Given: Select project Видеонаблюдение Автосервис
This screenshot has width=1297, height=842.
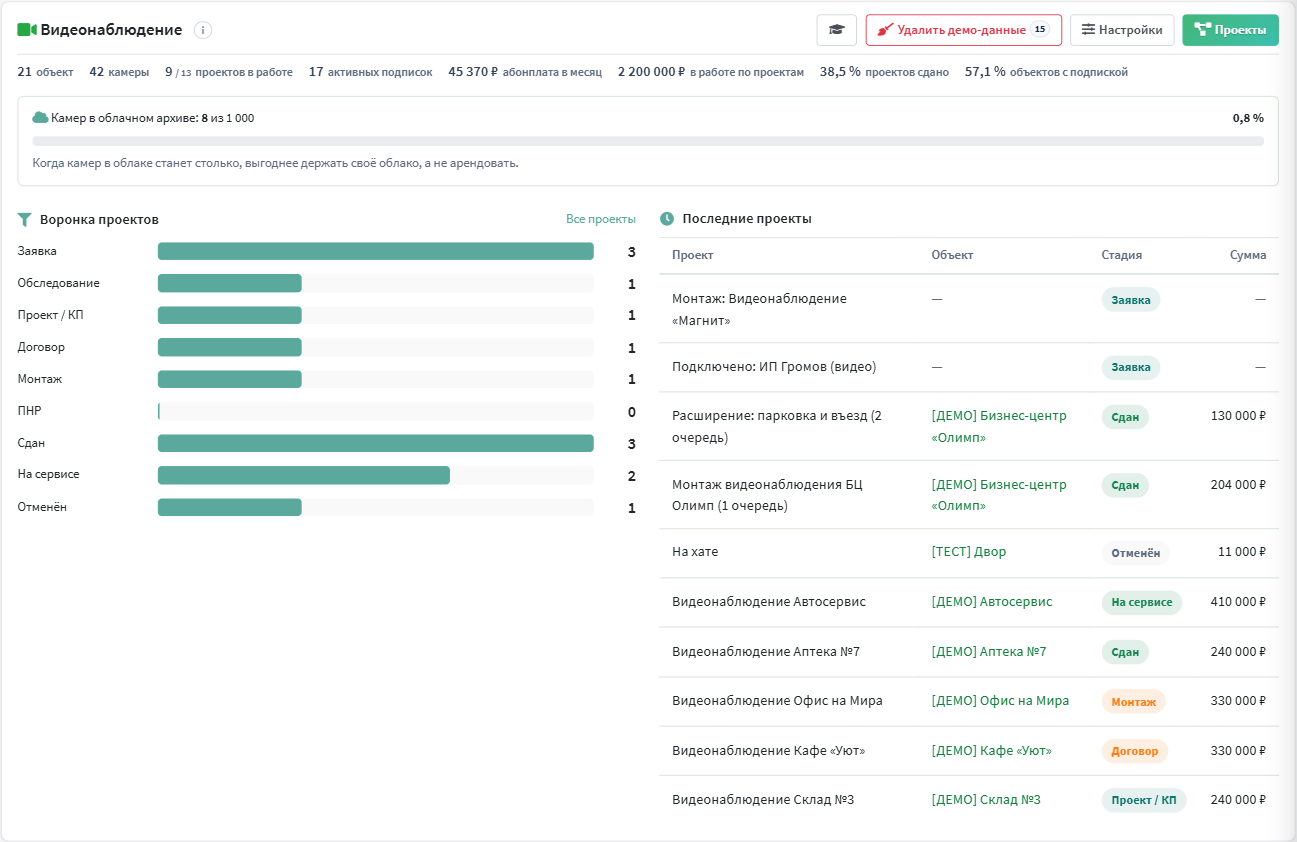Looking at the screenshot, I should [x=769, y=602].
